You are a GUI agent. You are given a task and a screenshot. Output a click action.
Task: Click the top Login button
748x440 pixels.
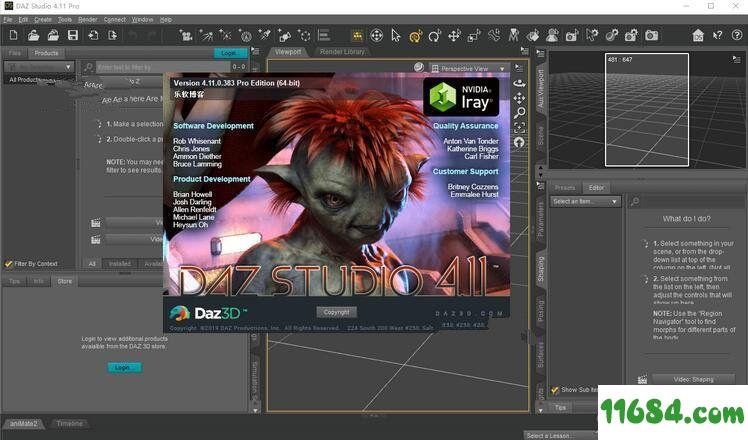coord(229,53)
